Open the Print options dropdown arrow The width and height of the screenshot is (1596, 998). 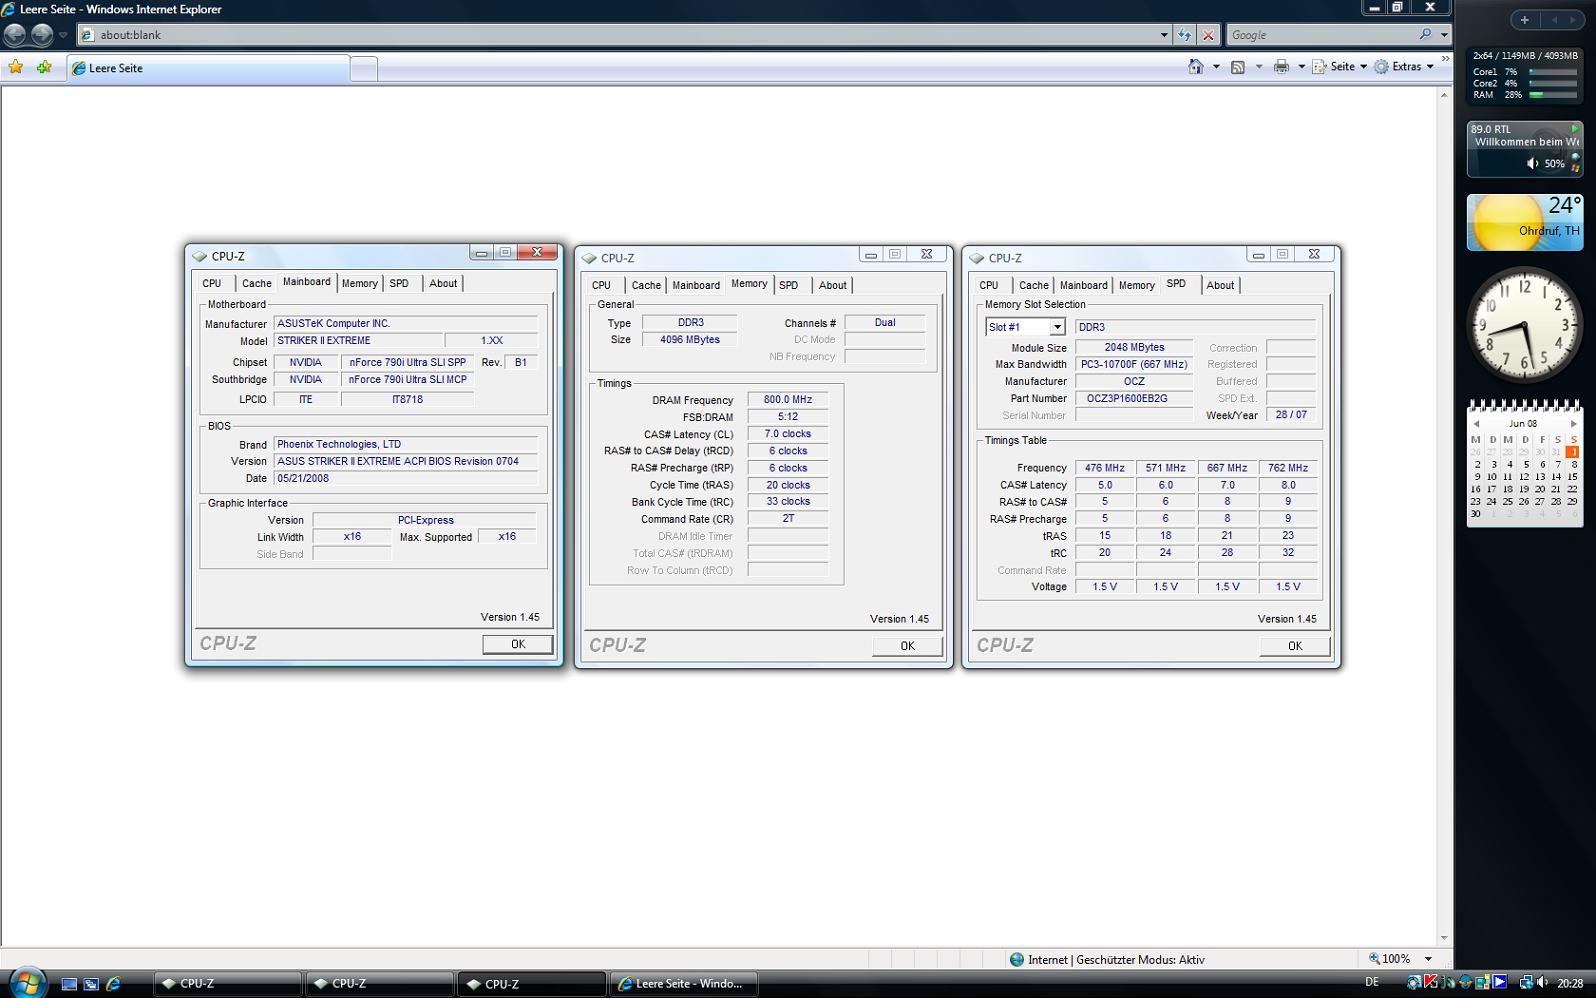pyautogui.click(x=1301, y=67)
